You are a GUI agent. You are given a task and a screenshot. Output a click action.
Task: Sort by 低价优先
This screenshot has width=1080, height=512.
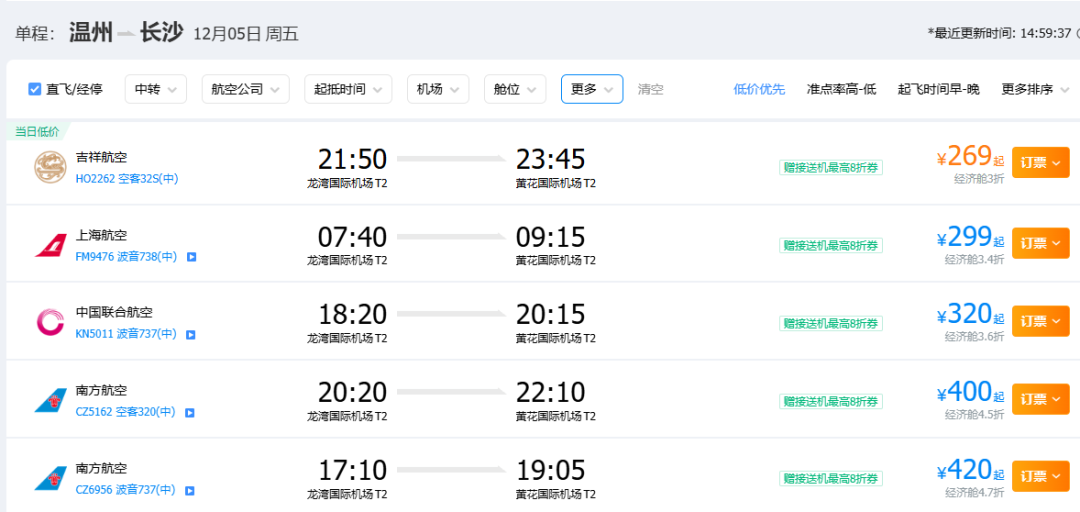point(759,89)
